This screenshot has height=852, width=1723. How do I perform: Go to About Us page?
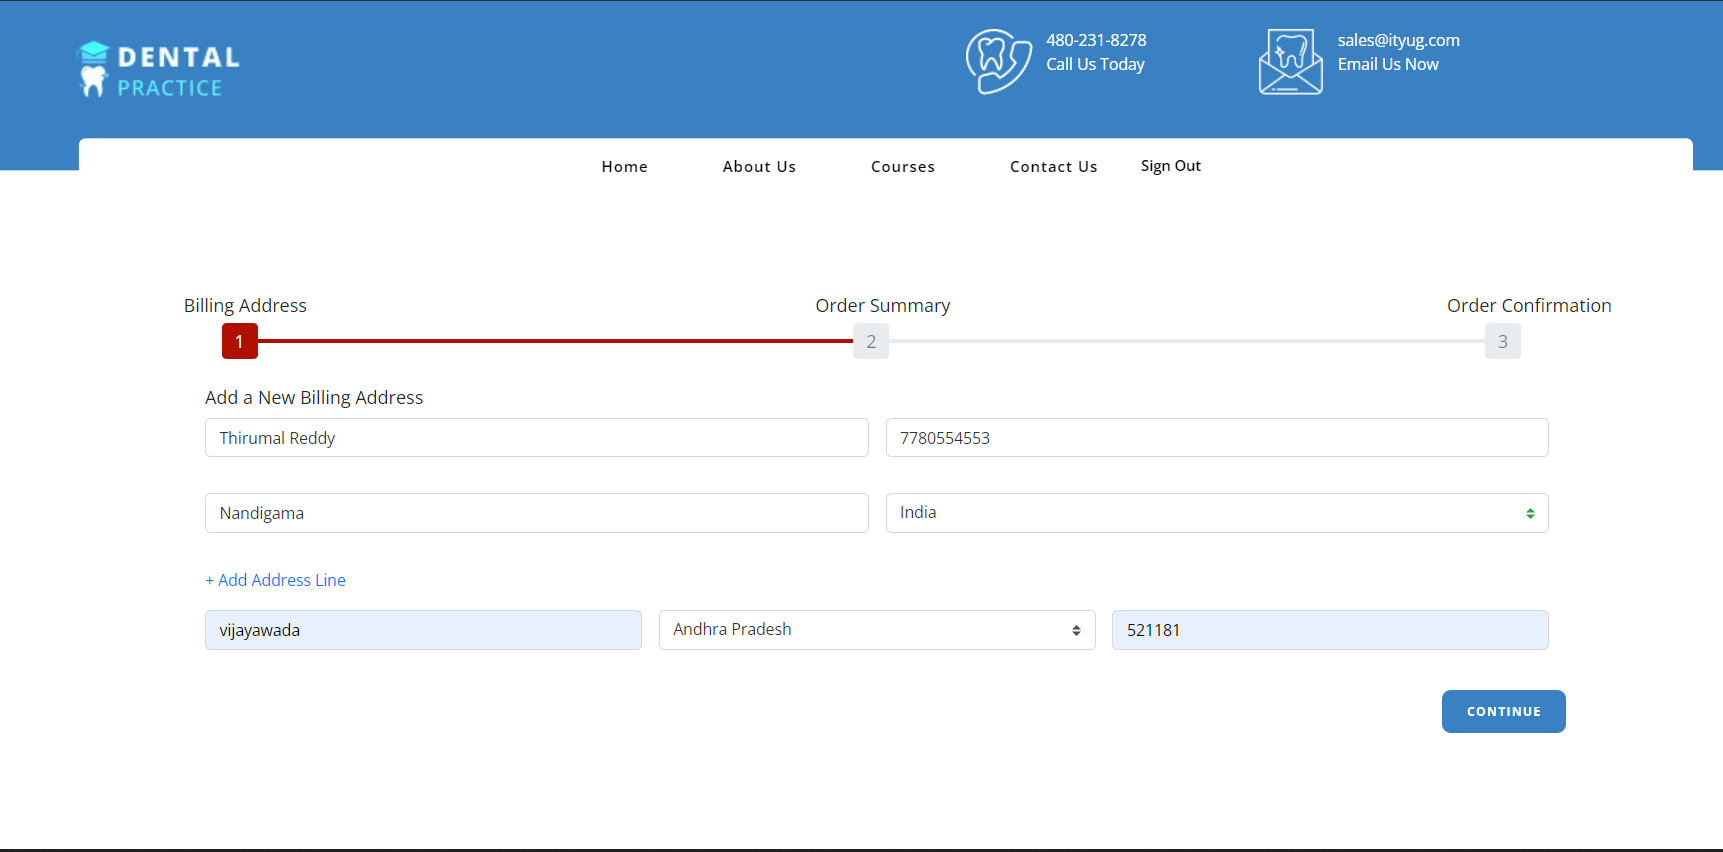pyautogui.click(x=759, y=167)
